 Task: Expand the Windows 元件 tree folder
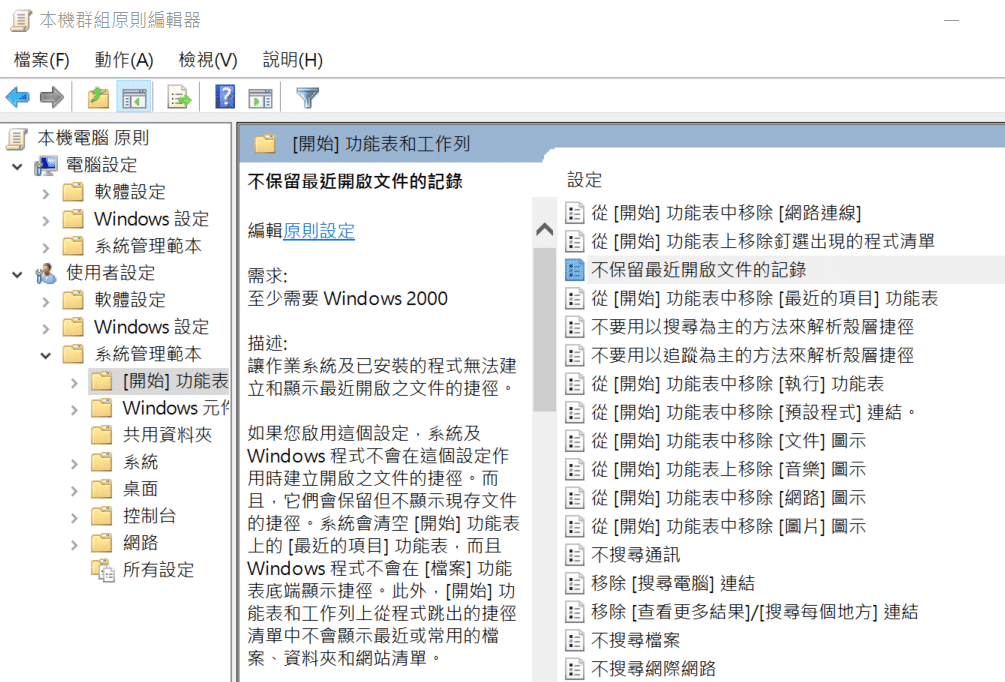pyautogui.click(x=74, y=410)
